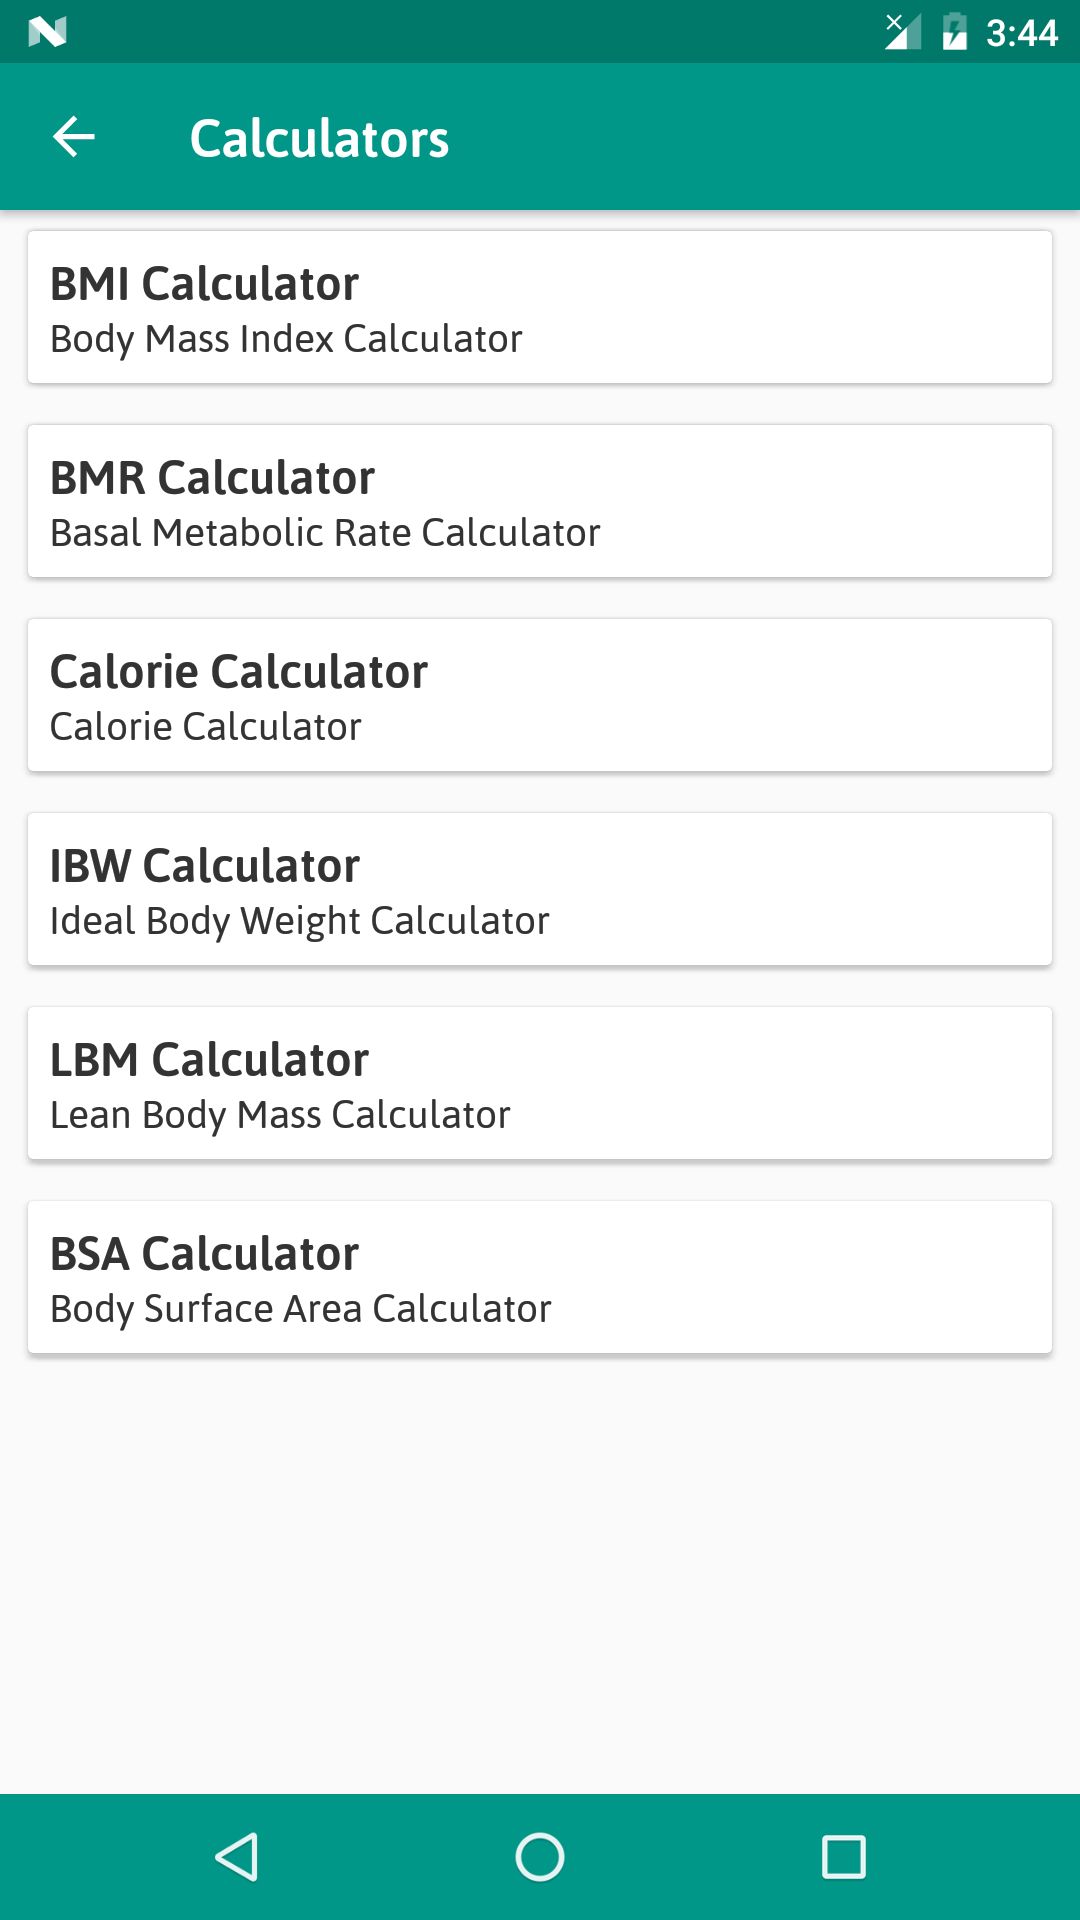Tap the back arrow in the header
This screenshot has height=1920, width=1080.
point(74,137)
